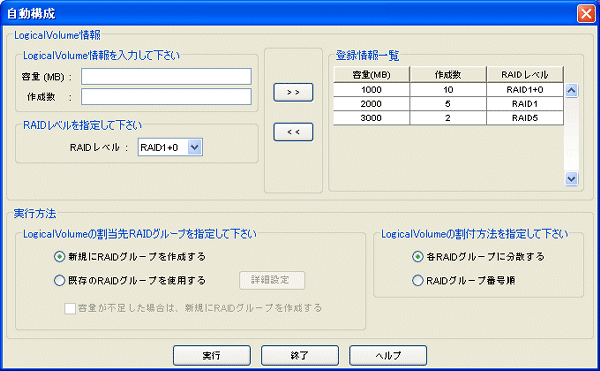Click the 容量(MB) column header
Screen dimensions: 600x371
pyautogui.click(x=371, y=75)
